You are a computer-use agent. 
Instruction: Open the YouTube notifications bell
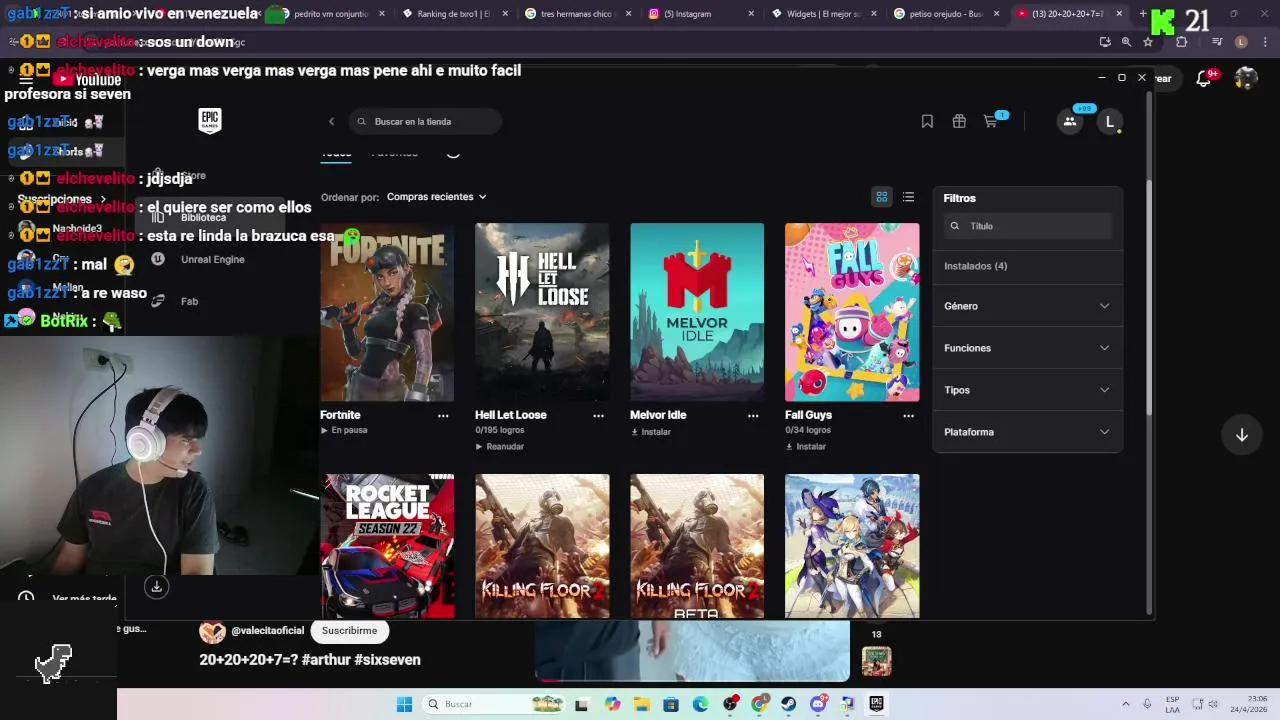coord(1205,78)
